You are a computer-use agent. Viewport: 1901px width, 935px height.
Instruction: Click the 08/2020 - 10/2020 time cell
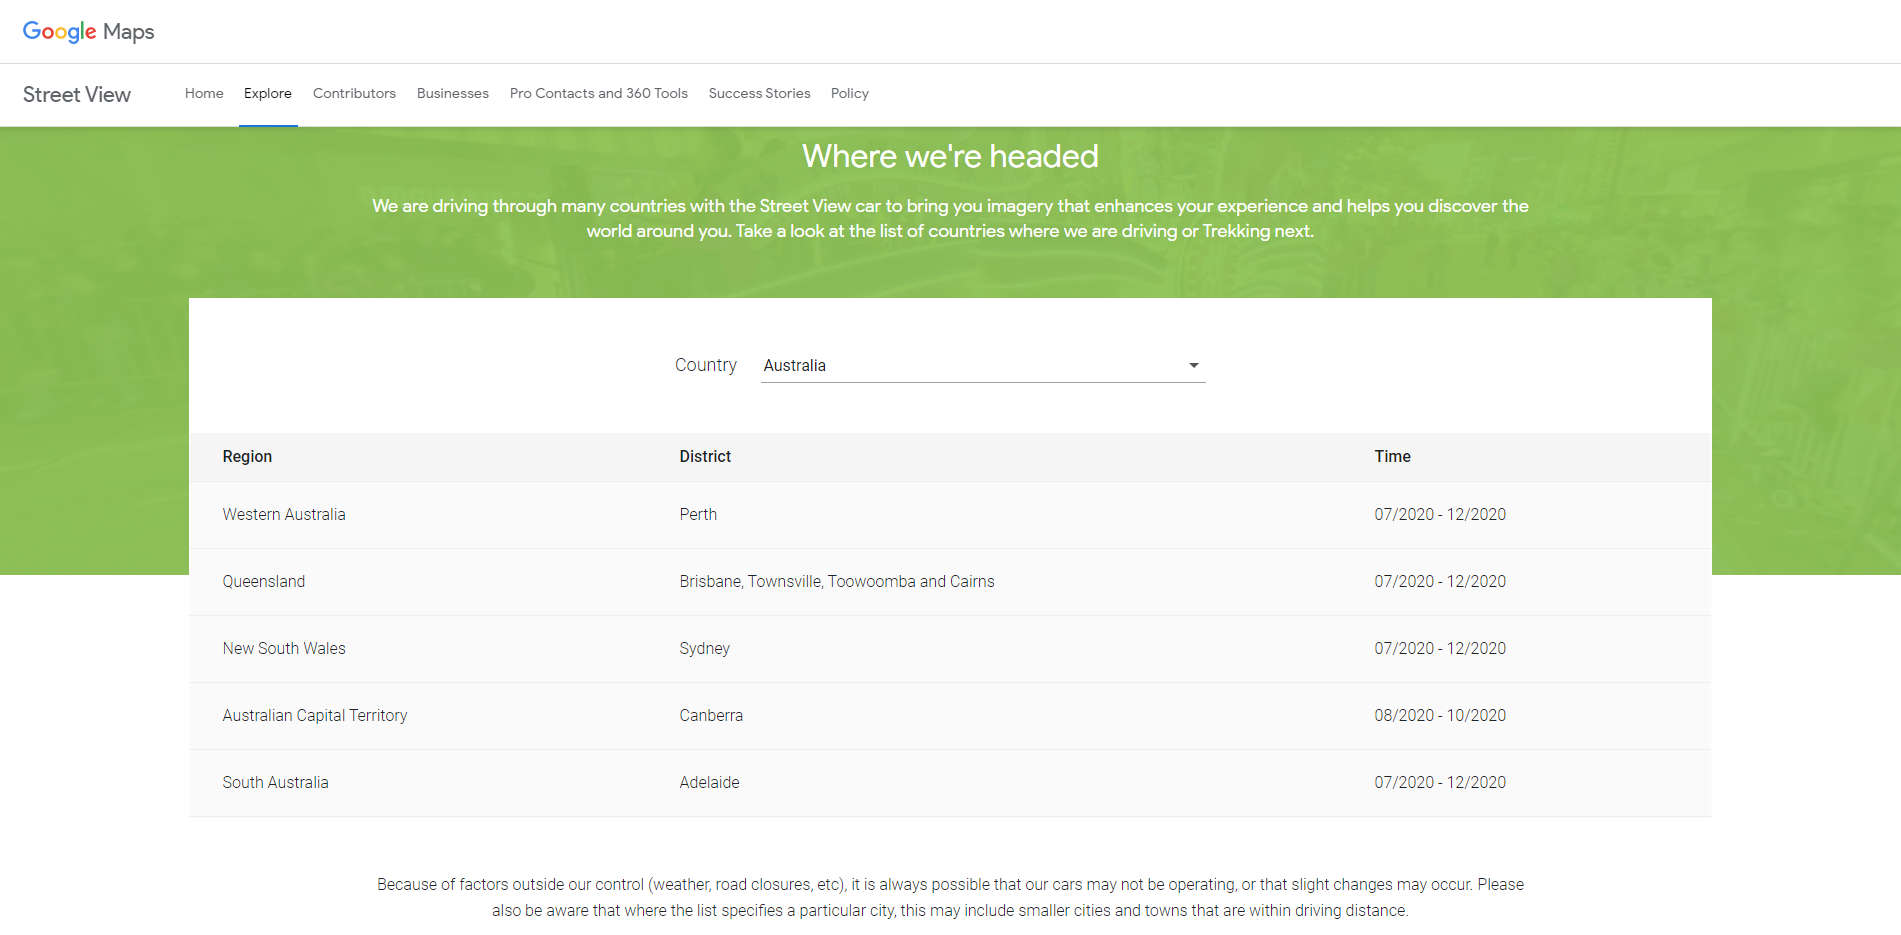click(1440, 715)
